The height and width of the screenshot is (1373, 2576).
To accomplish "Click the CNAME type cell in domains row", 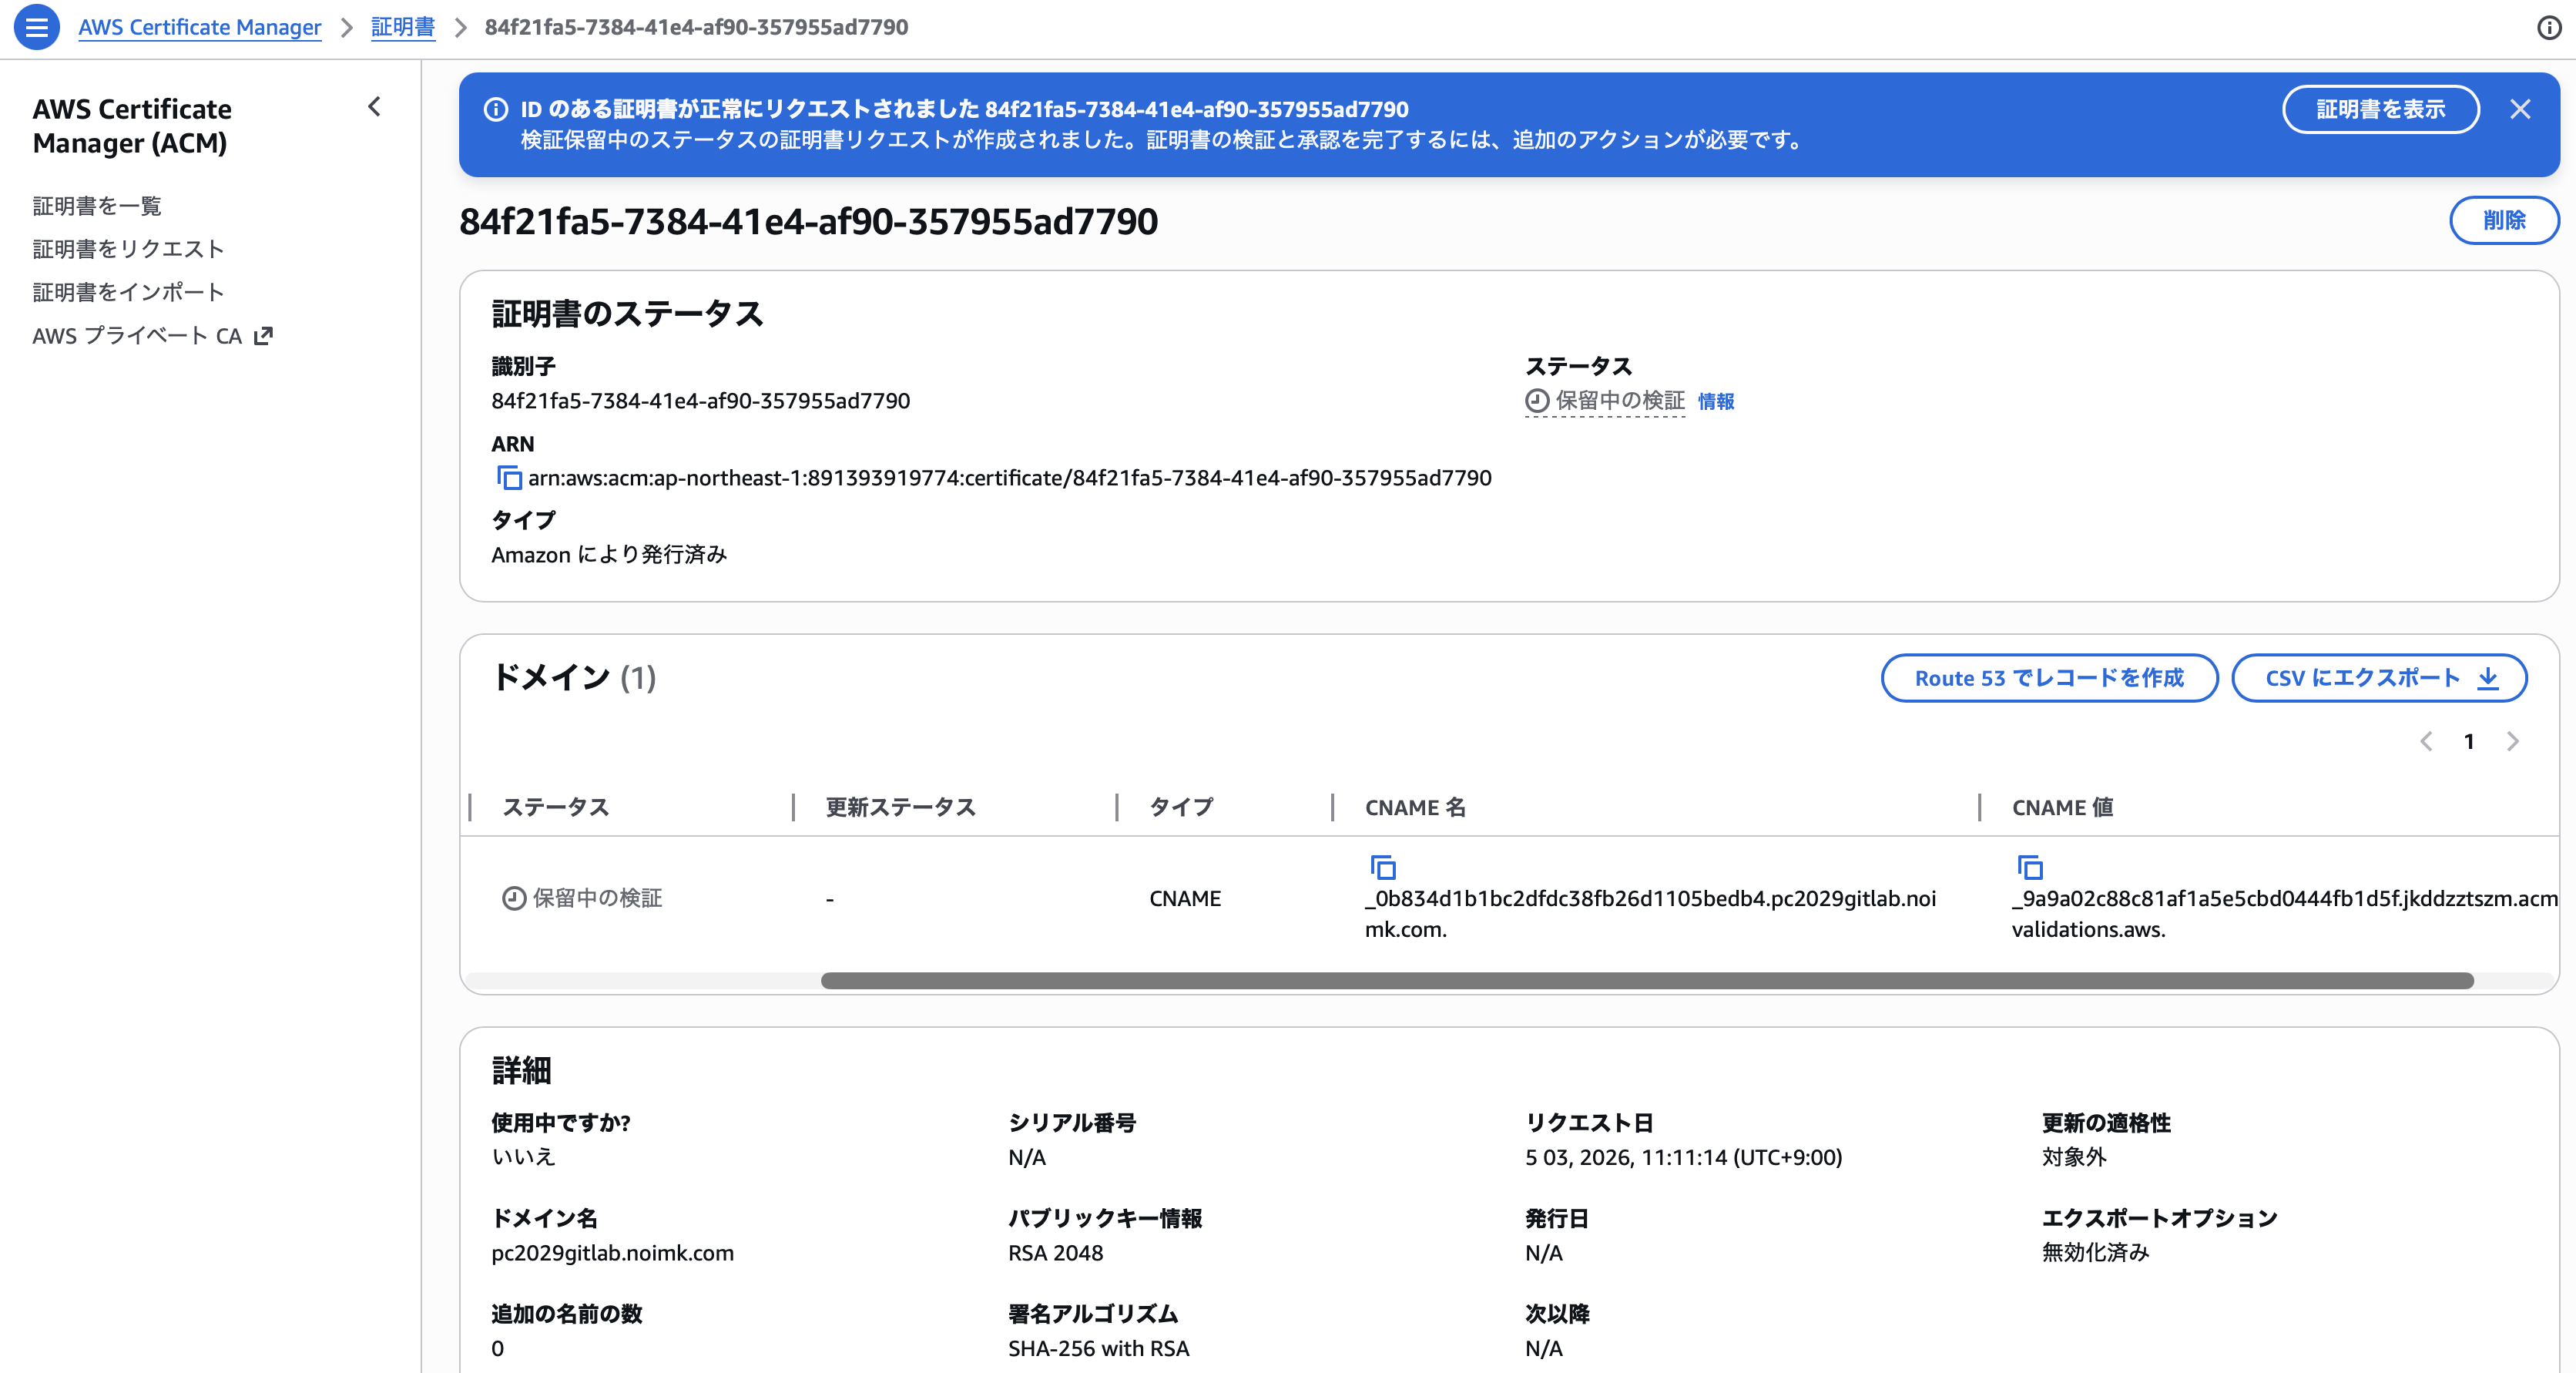I will click(1185, 898).
